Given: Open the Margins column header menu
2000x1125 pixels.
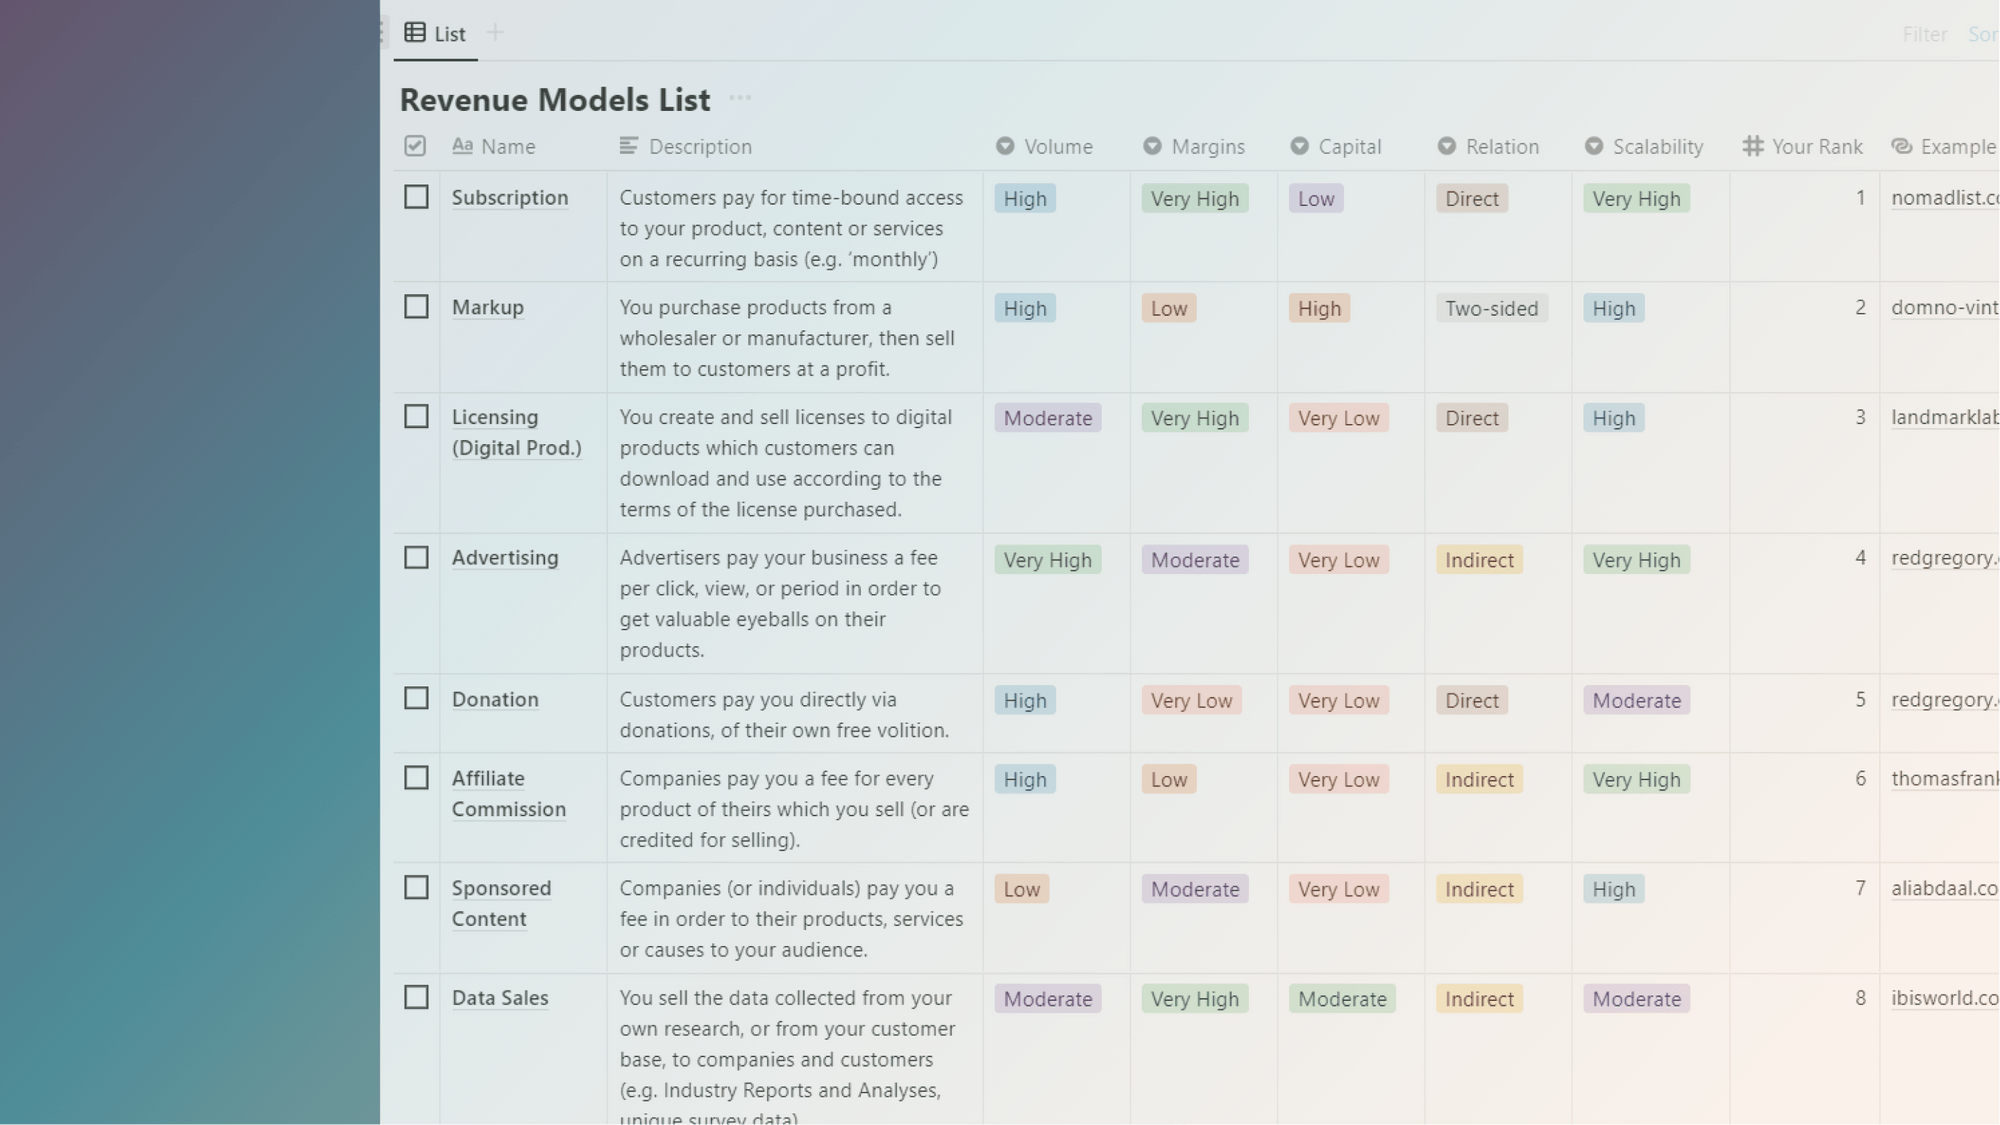Looking at the screenshot, I should 1208,146.
